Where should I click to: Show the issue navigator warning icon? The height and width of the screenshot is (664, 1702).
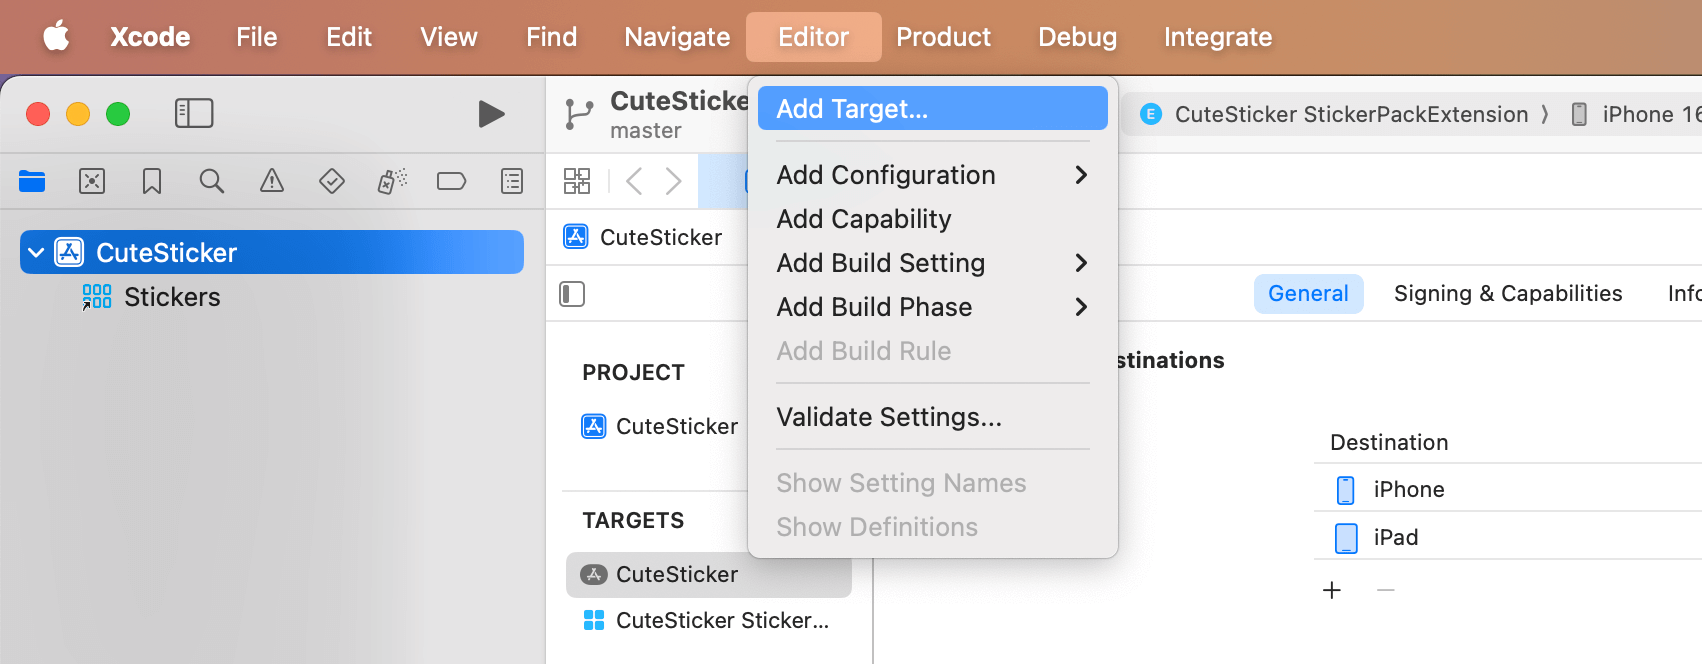(272, 181)
